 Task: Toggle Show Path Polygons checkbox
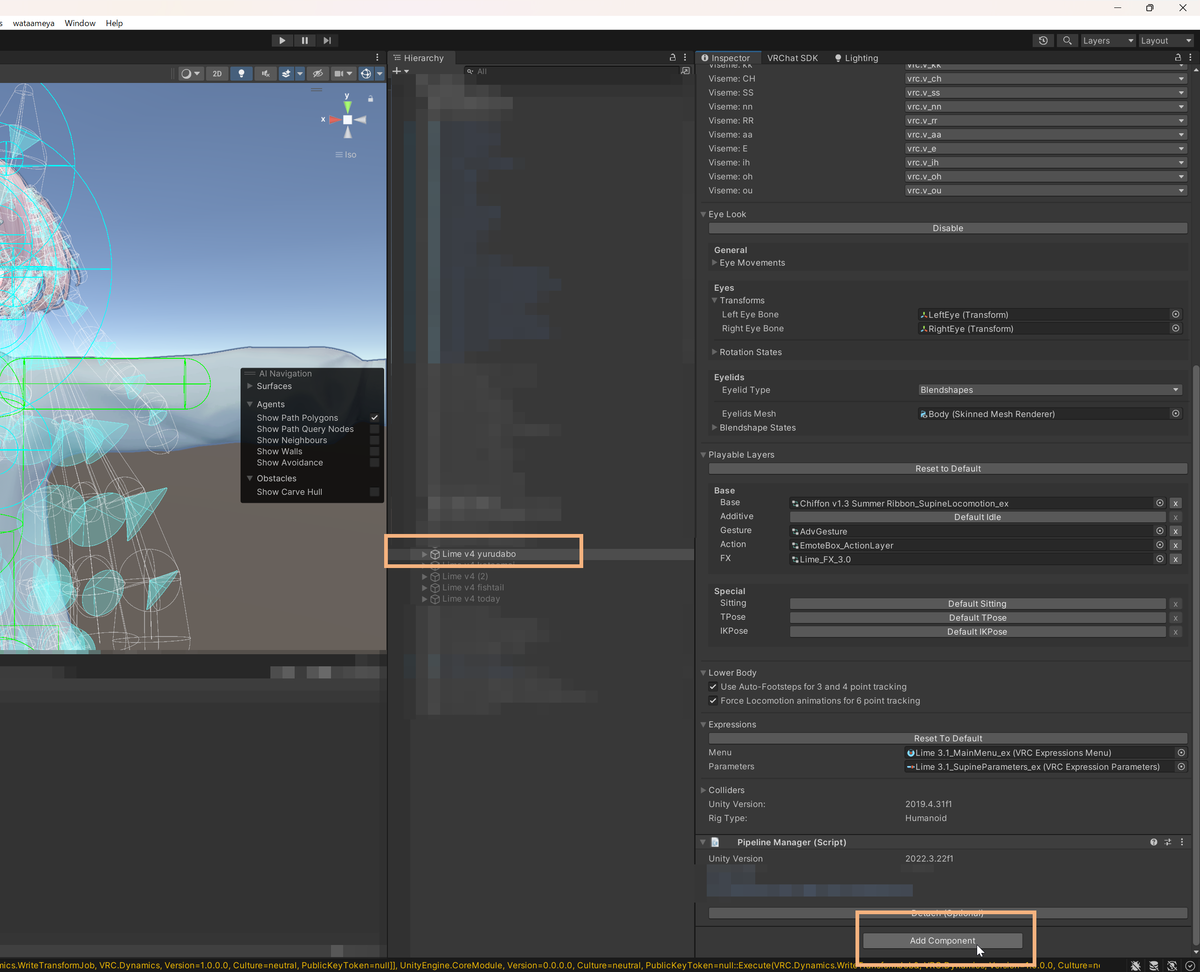tap(374, 417)
